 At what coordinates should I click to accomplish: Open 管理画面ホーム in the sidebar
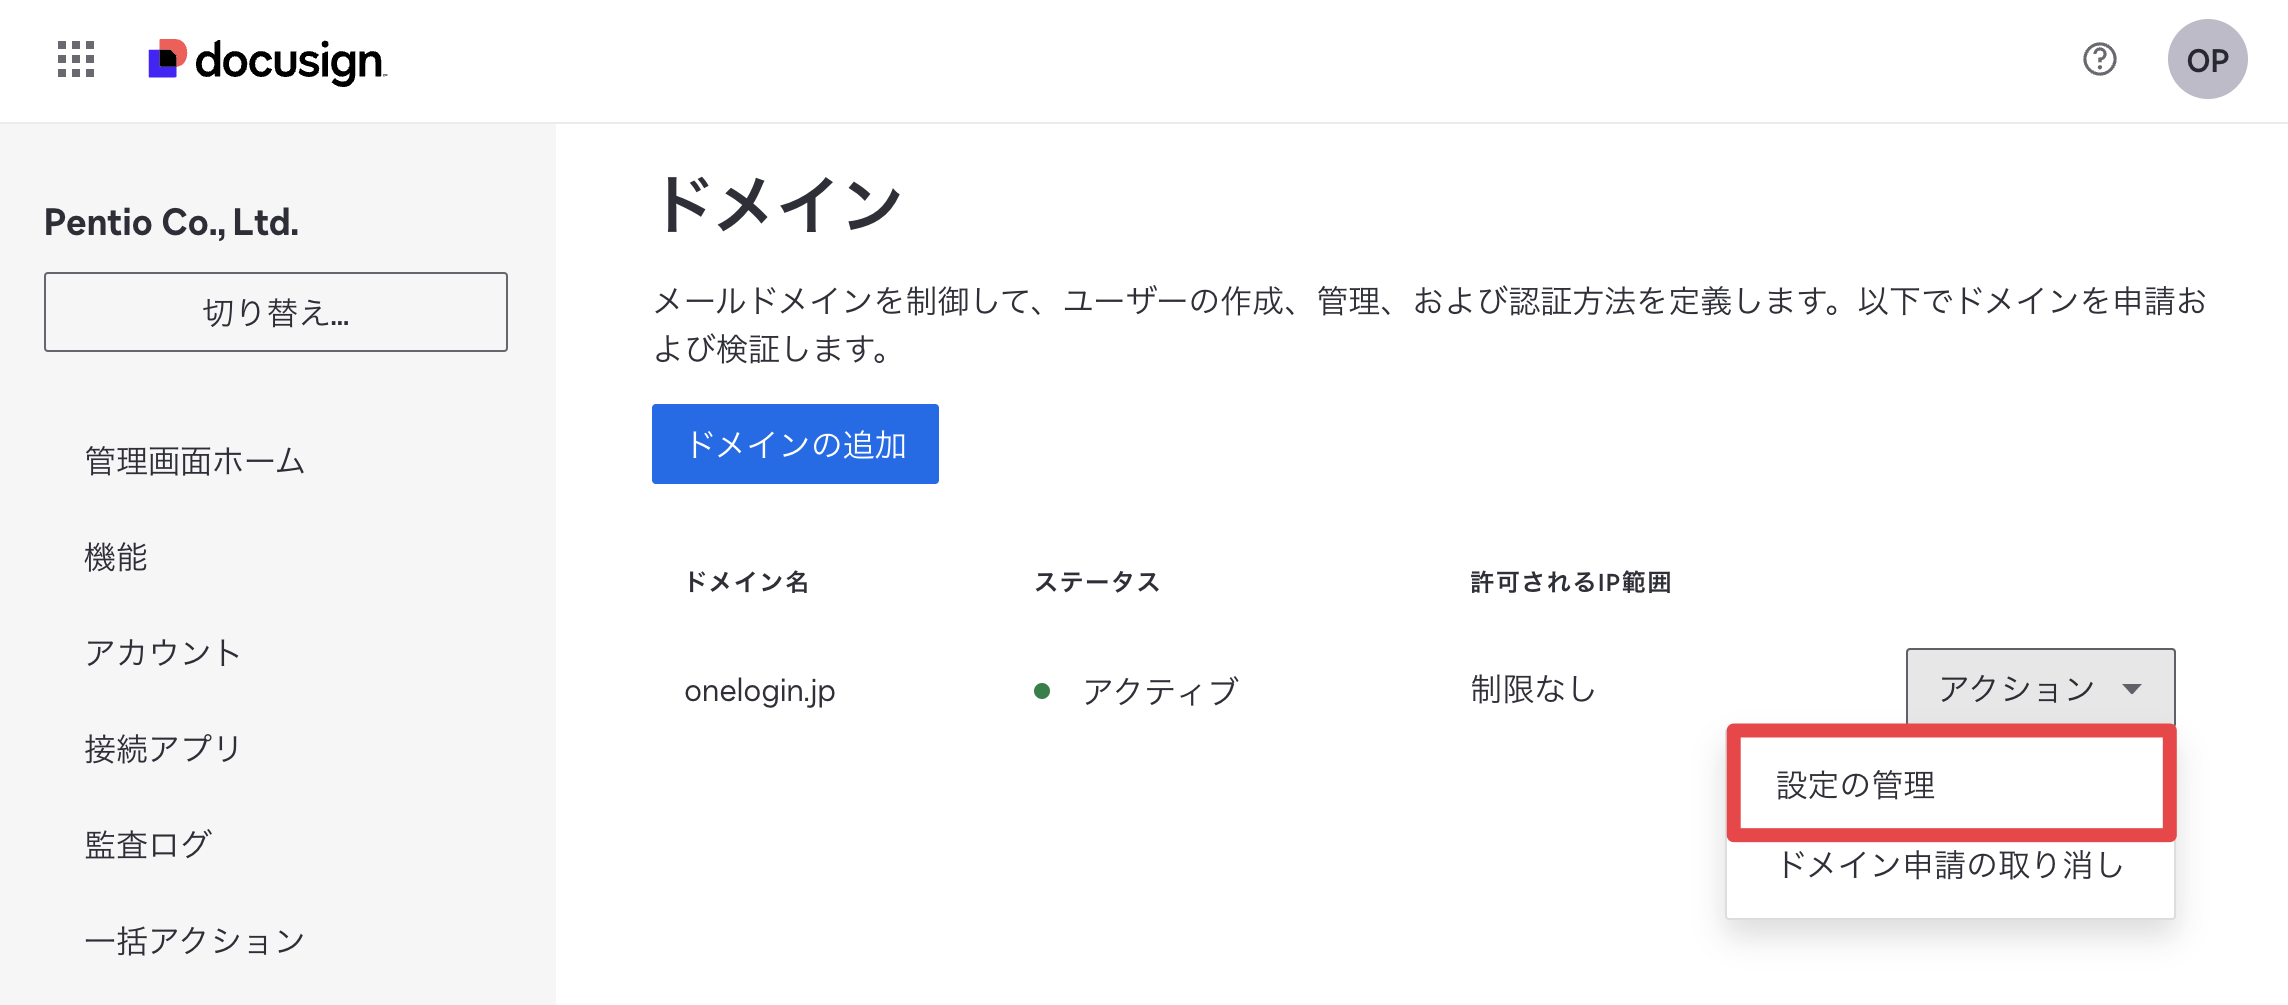coord(195,461)
